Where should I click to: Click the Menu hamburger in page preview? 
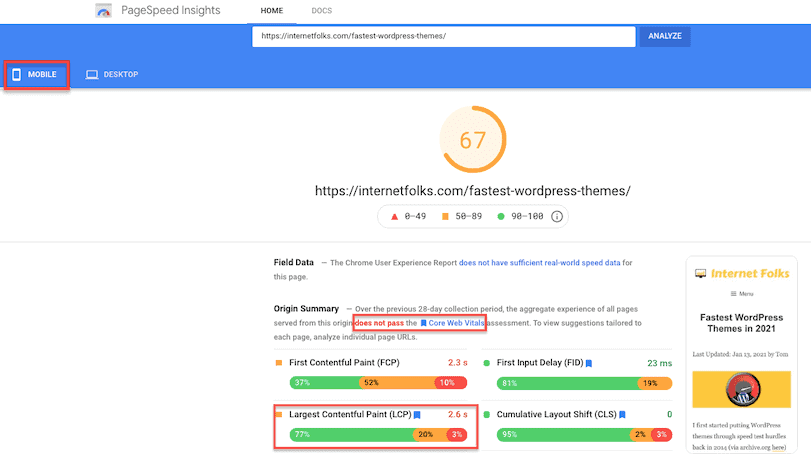coord(742,294)
